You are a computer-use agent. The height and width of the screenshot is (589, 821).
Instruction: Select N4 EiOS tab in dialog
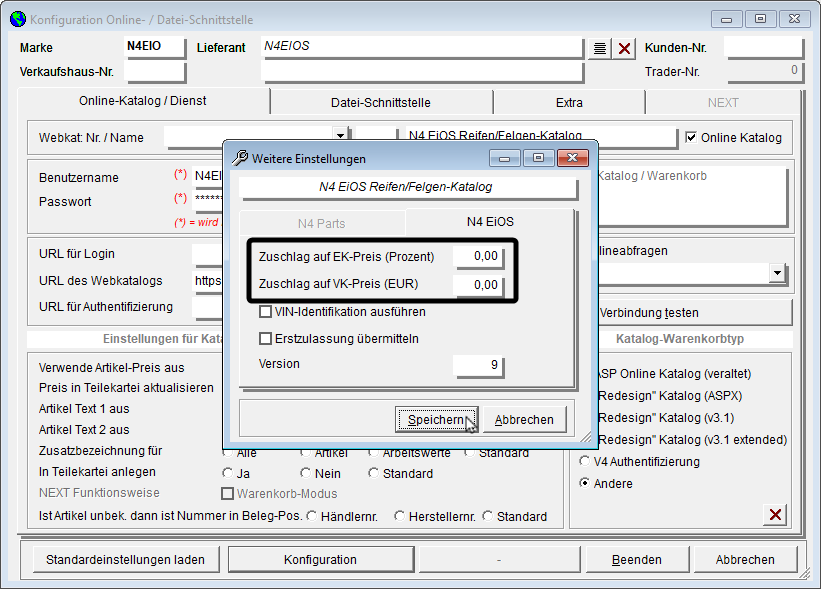pos(490,221)
